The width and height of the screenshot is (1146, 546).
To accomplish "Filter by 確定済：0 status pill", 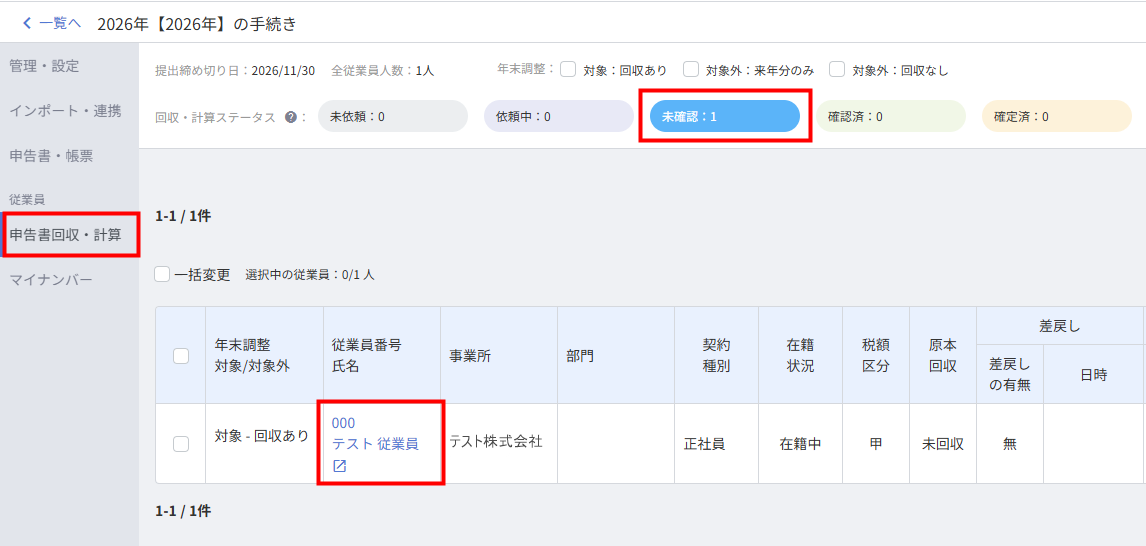I will point(1056,116).
